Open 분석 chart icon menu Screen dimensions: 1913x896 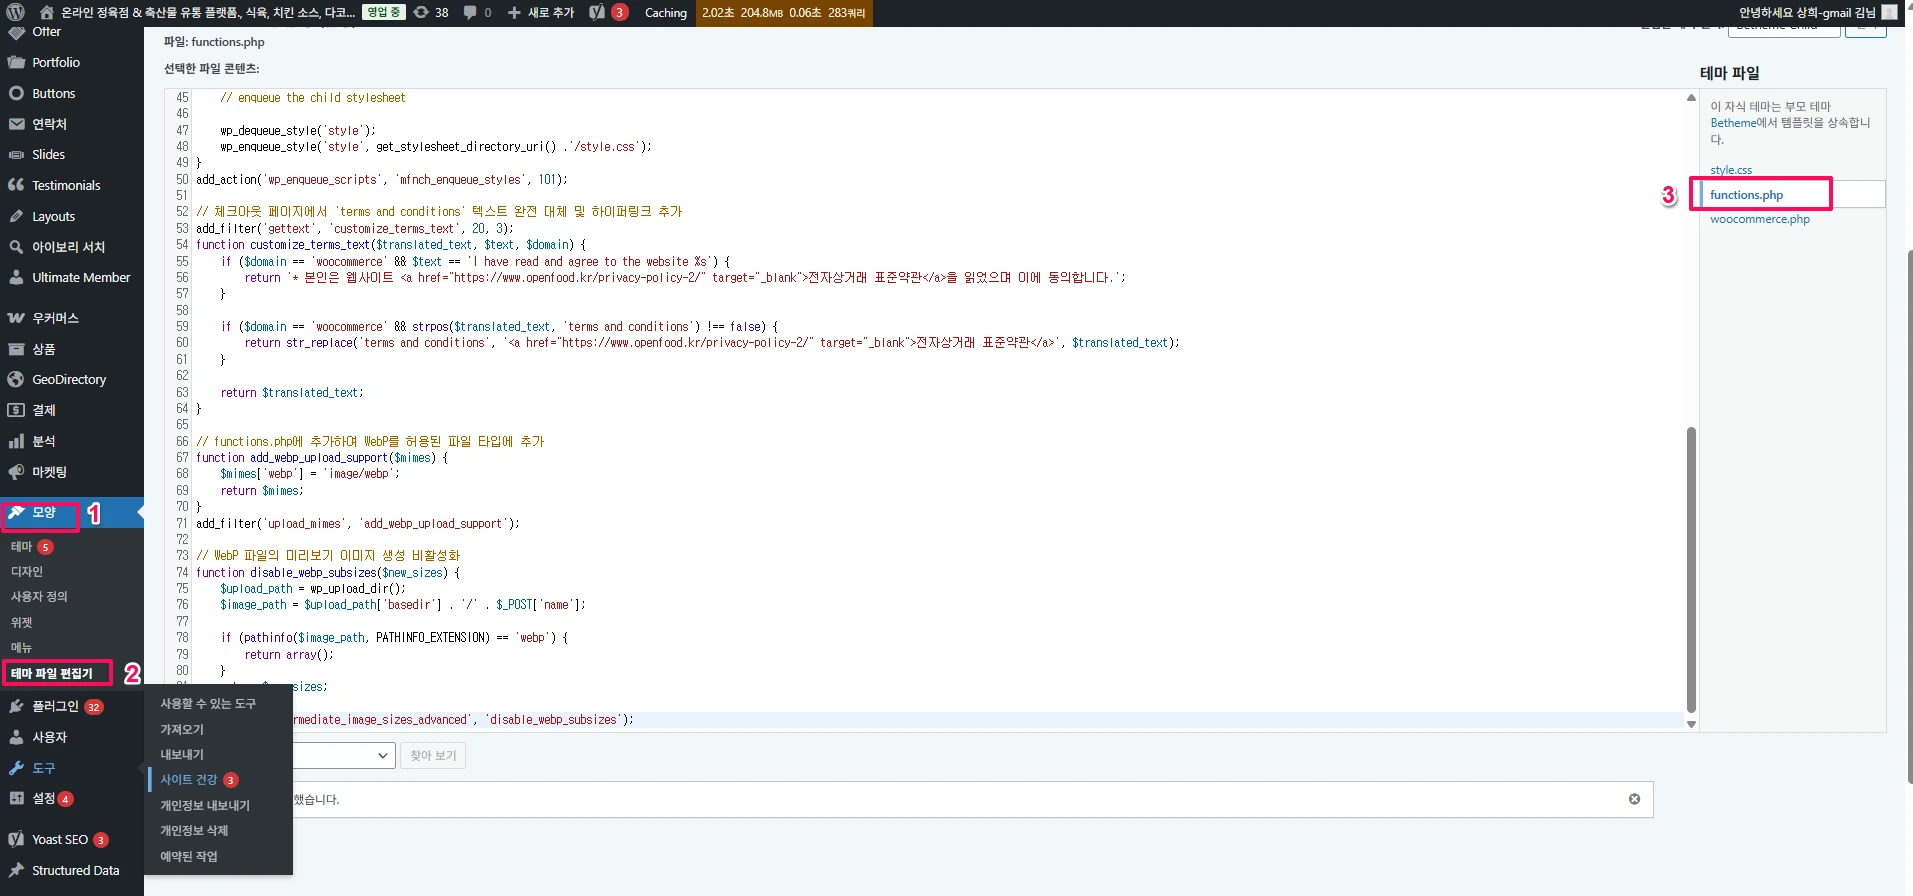pyautogui.click(x=16, y=441)
